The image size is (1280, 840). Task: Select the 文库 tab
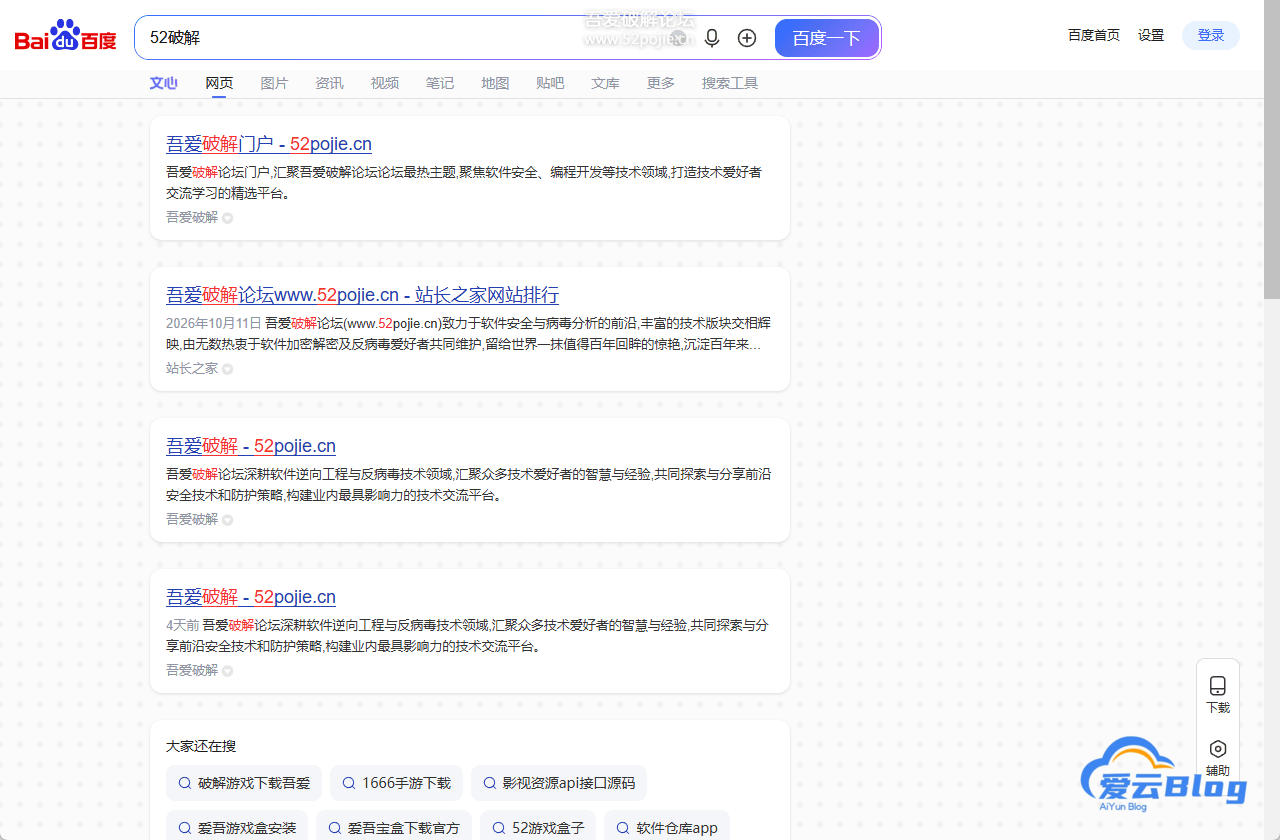pos(605,83)
